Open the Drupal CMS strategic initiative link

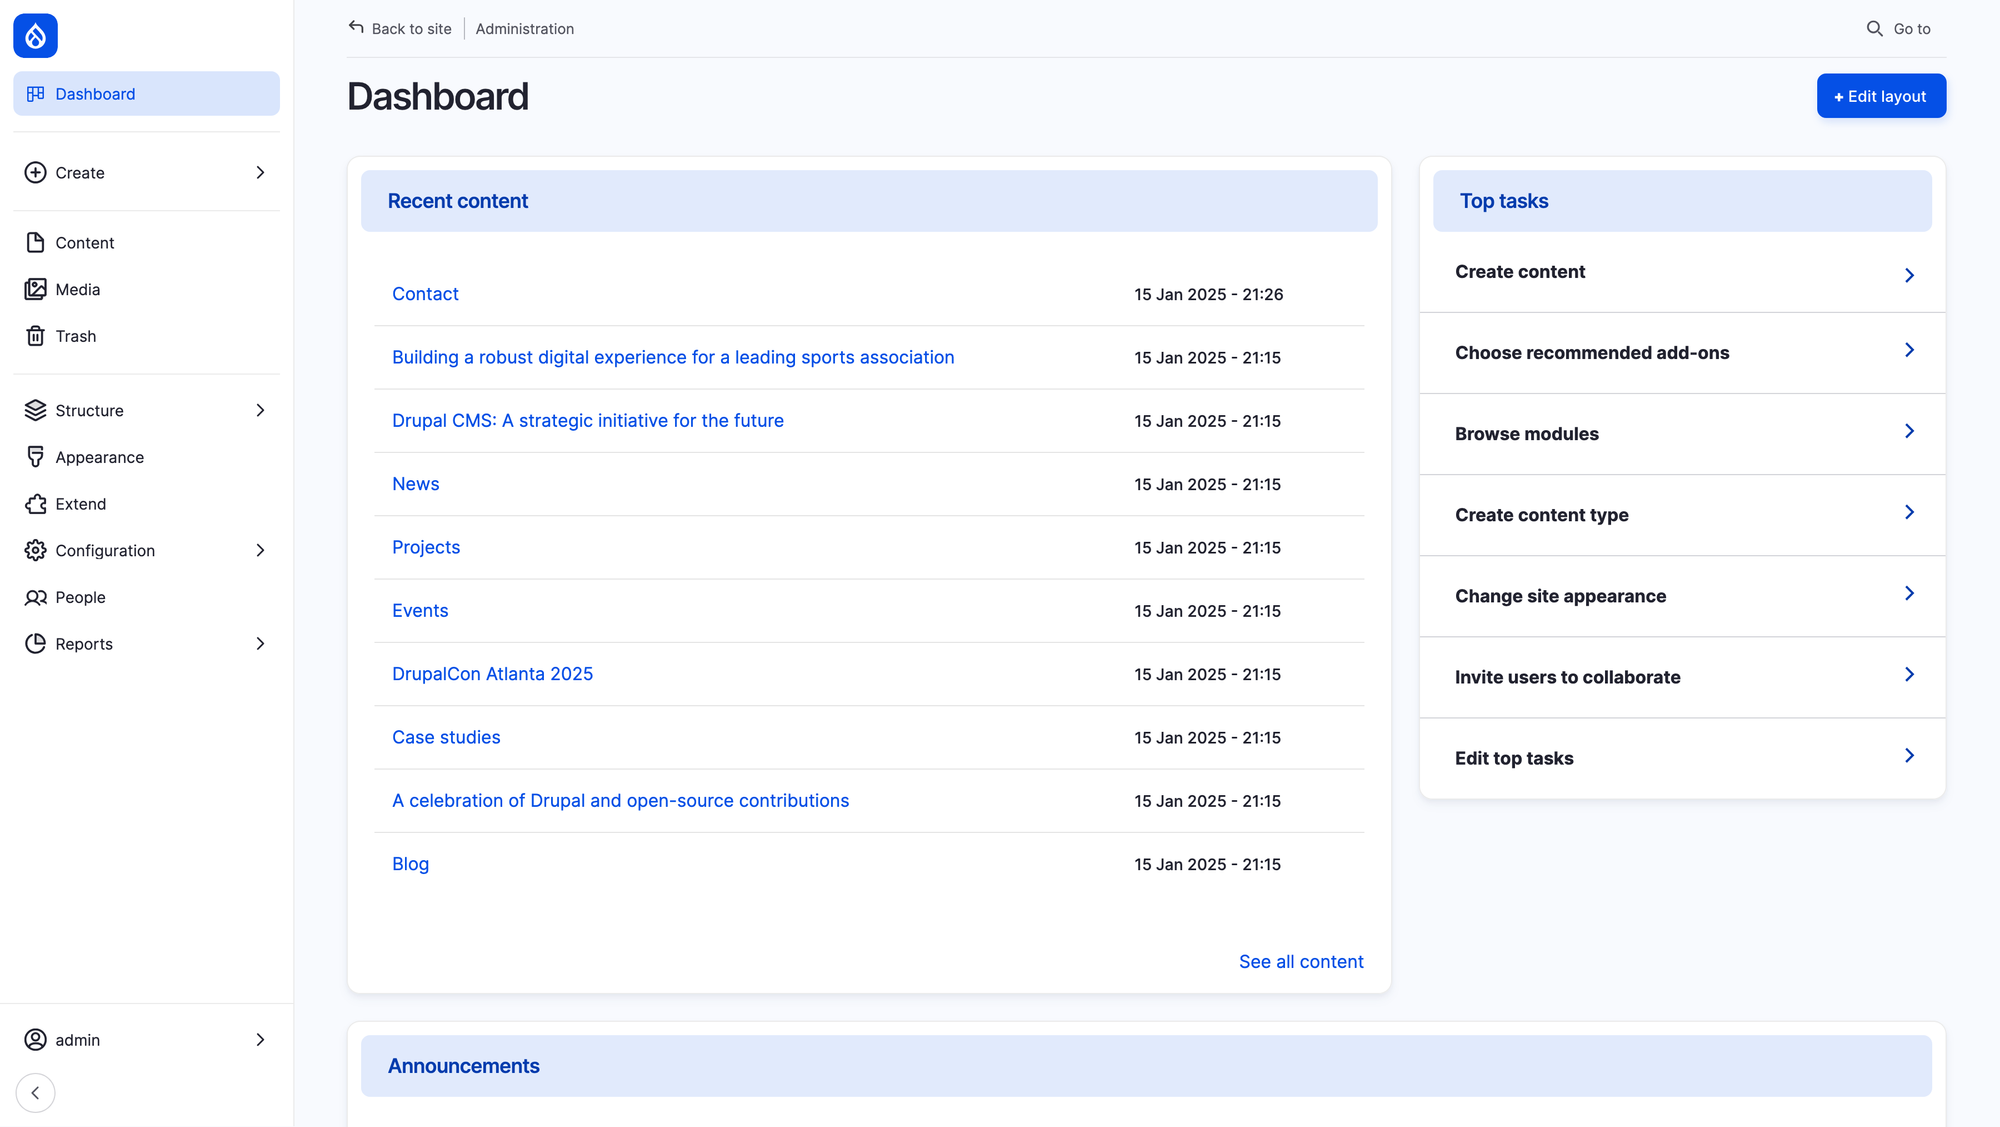(x=588, y=421)
